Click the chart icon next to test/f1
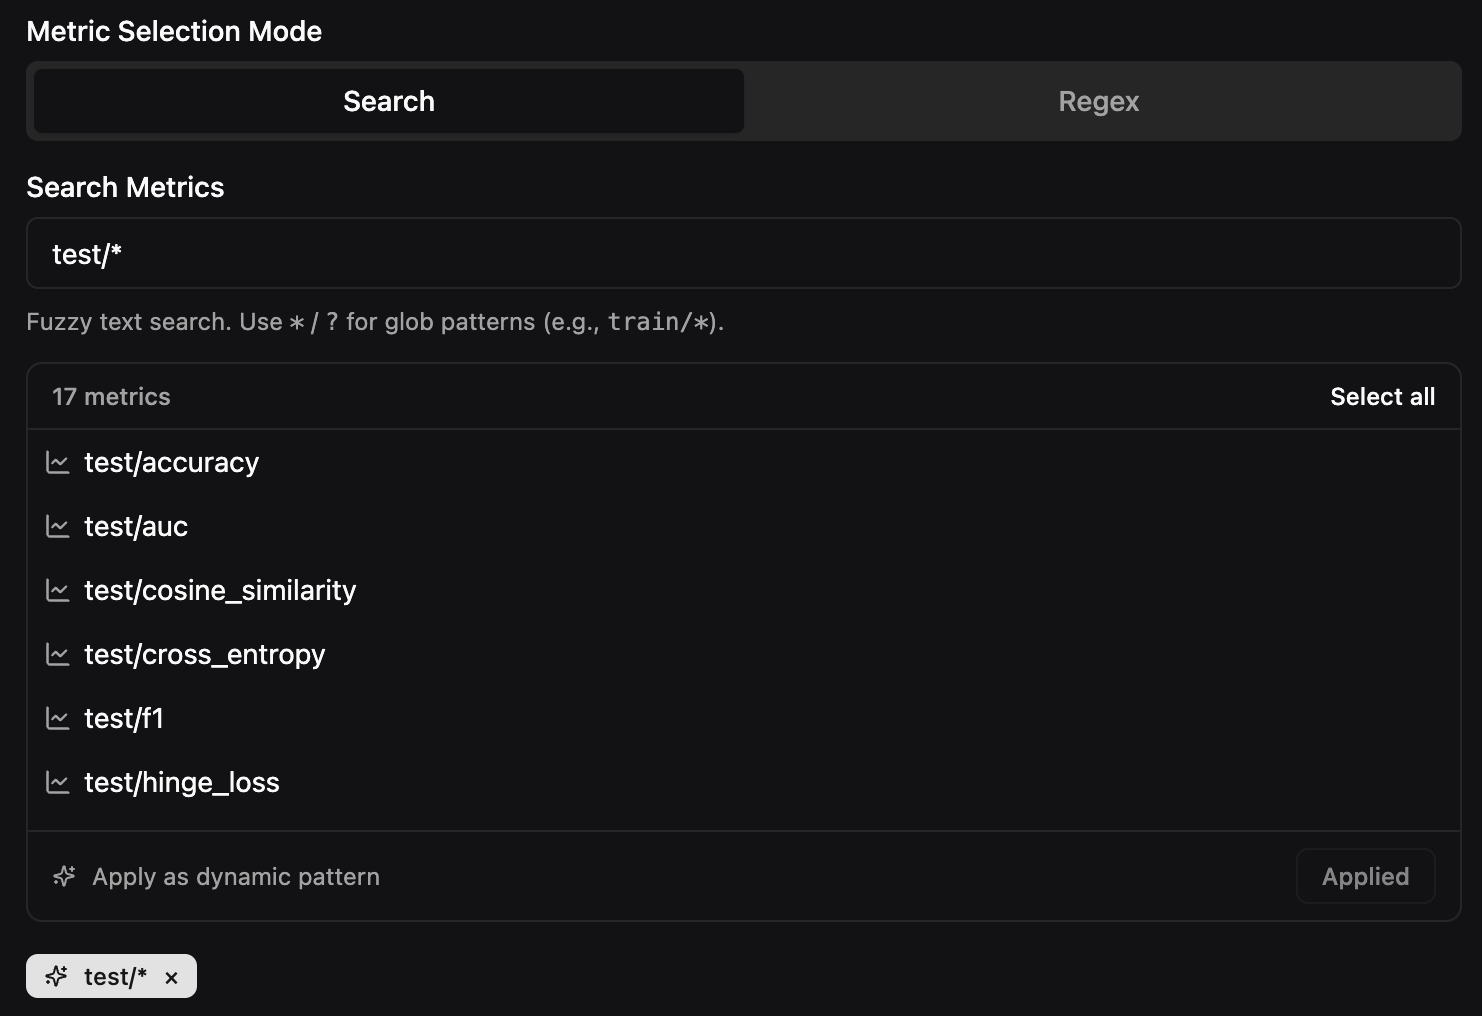 [x=58, y=718]
